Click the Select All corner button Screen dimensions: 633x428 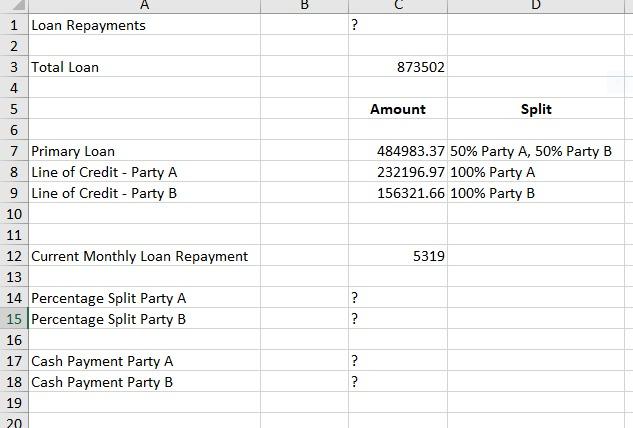tap(14, 6)
